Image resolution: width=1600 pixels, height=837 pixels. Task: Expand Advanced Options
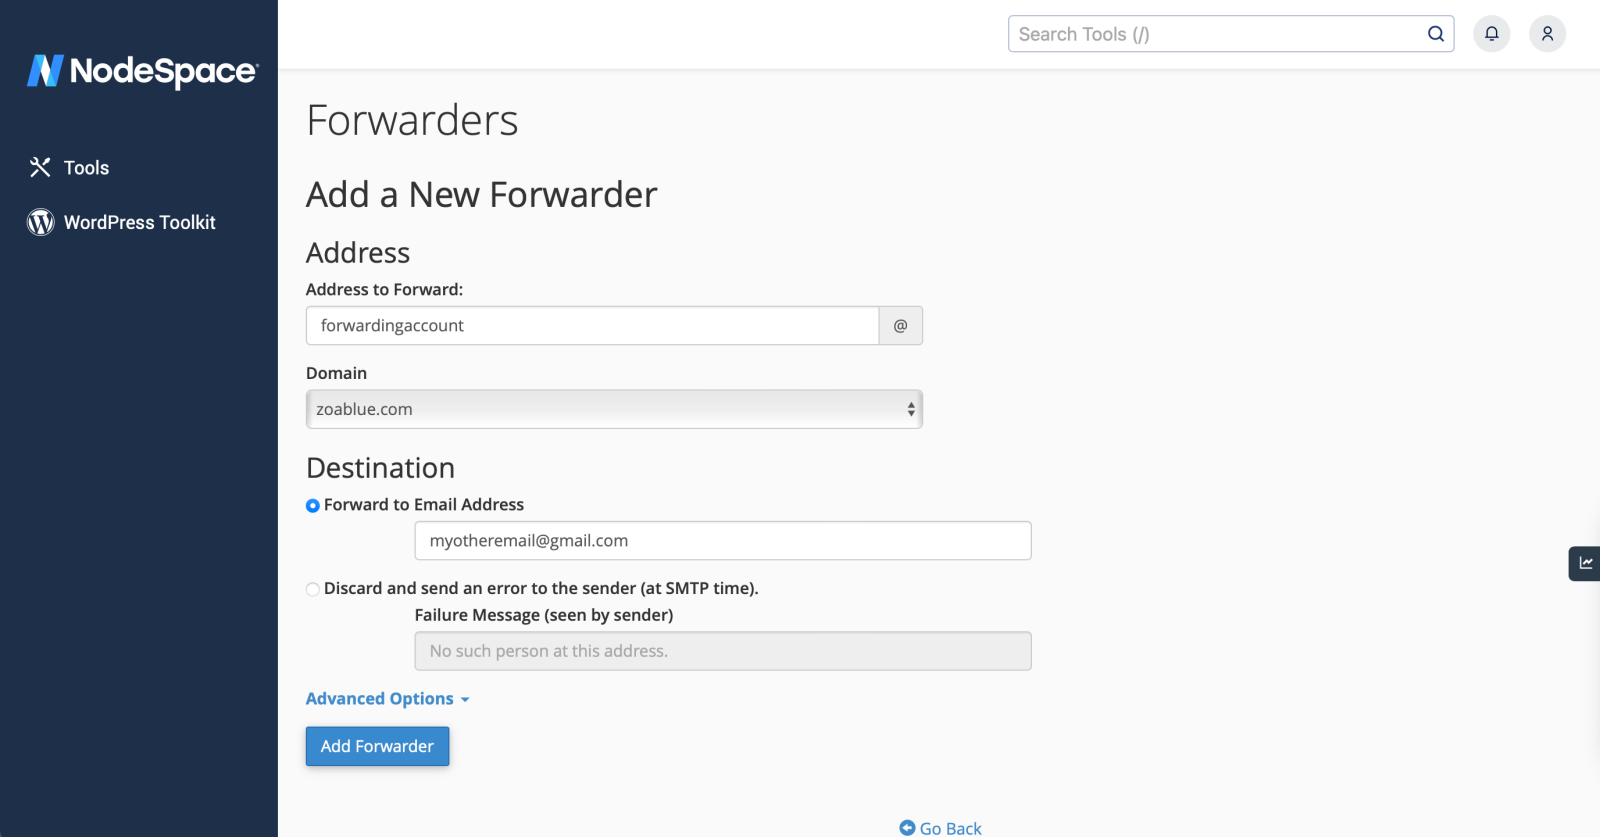click(387, 699)
